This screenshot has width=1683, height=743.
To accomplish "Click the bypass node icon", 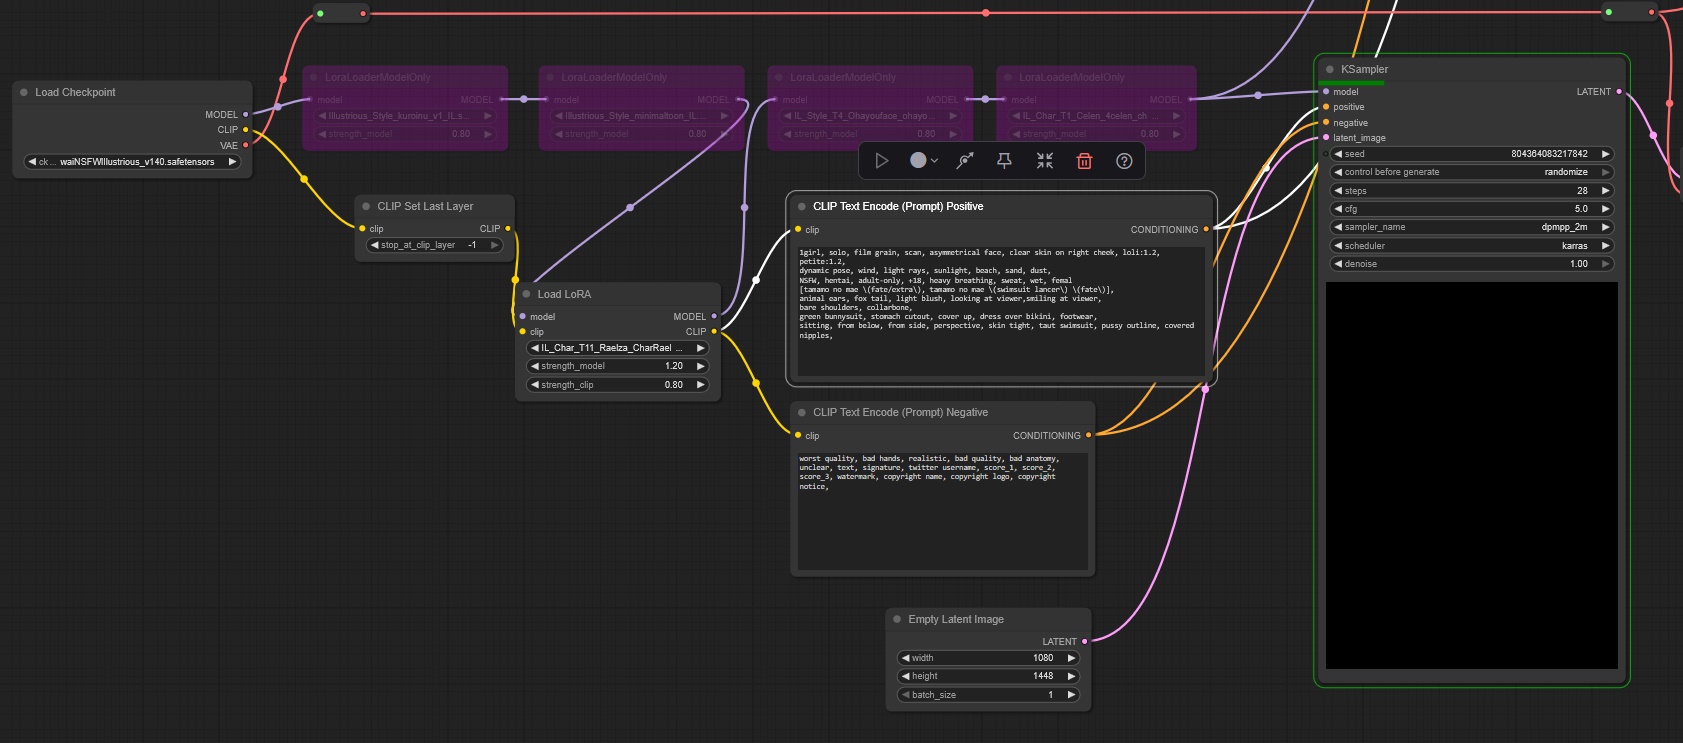I will [x=965, y=161].
